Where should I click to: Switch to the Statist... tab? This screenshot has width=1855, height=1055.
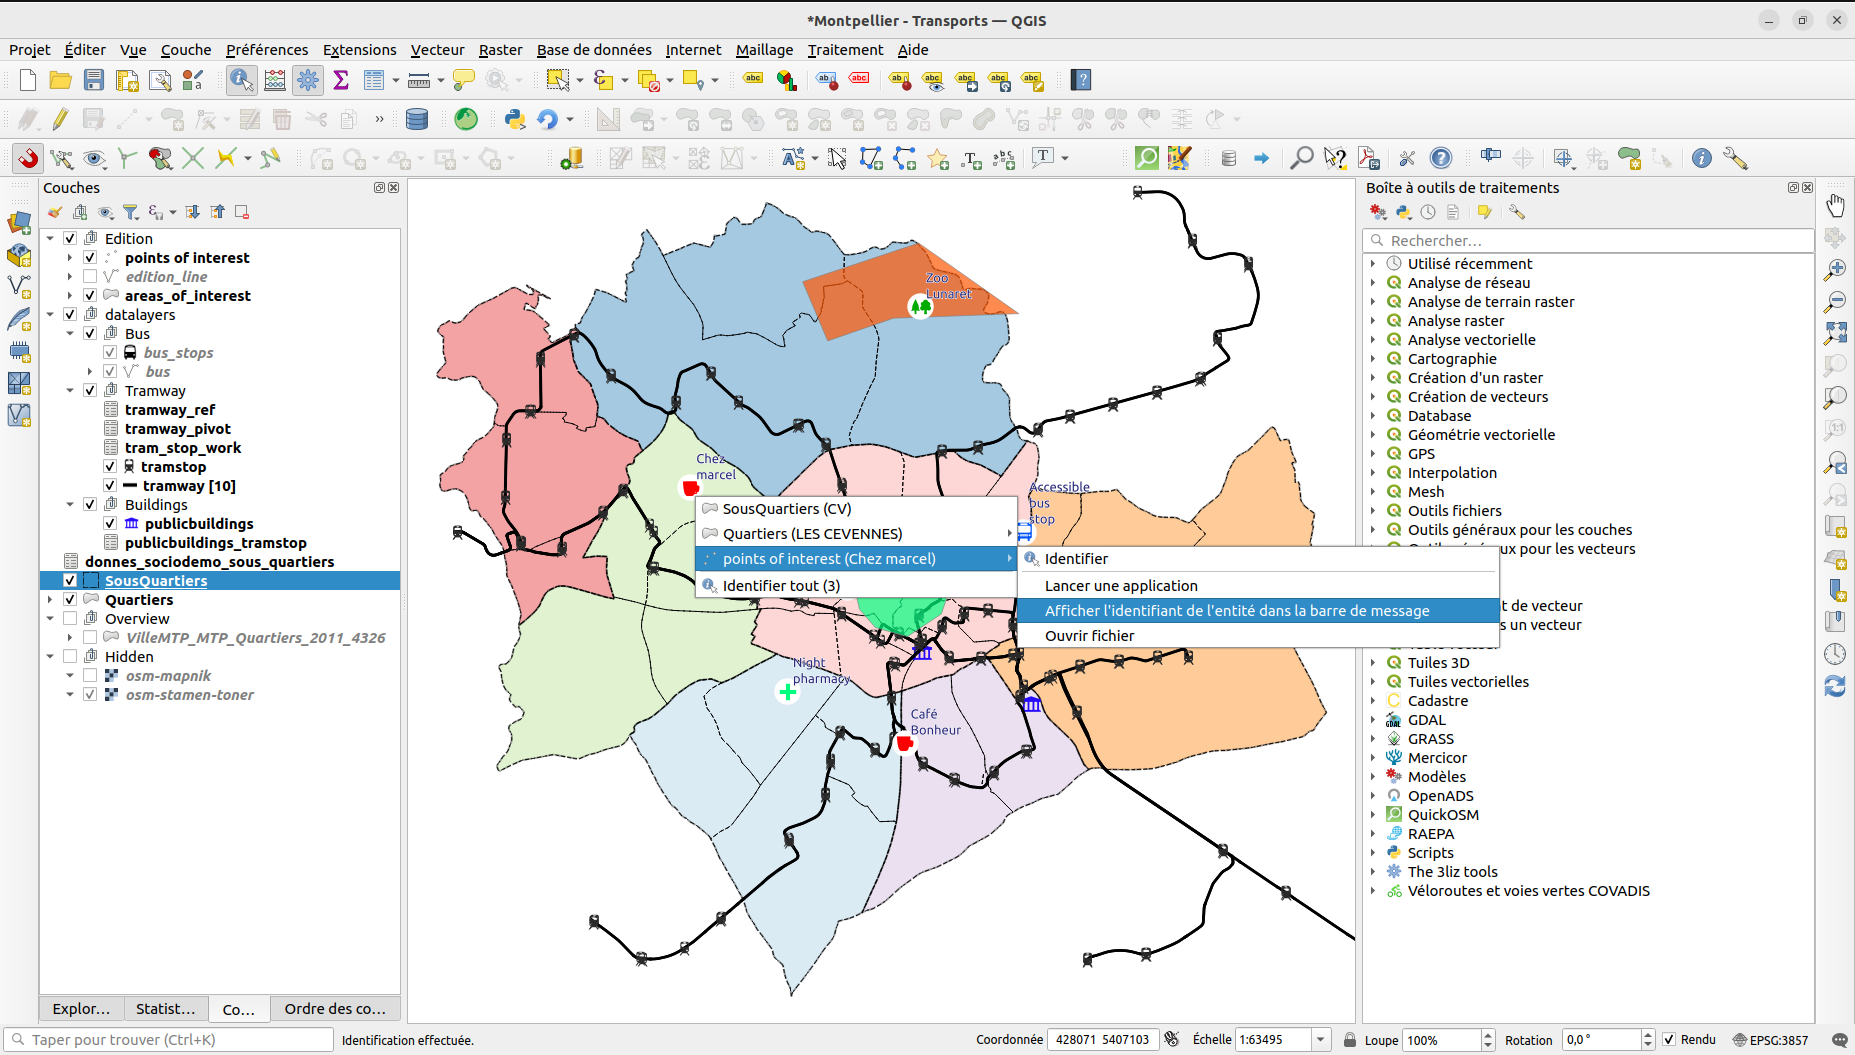[x=166, y=1009]
